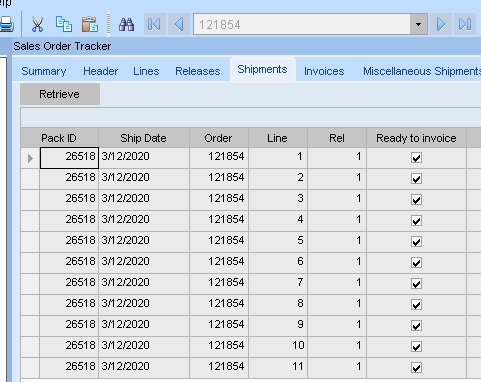The height and width of the screenshot is (382, 481).
Task: Click Pack ID 26518 in line 6 row
Action: coord(69,263)
